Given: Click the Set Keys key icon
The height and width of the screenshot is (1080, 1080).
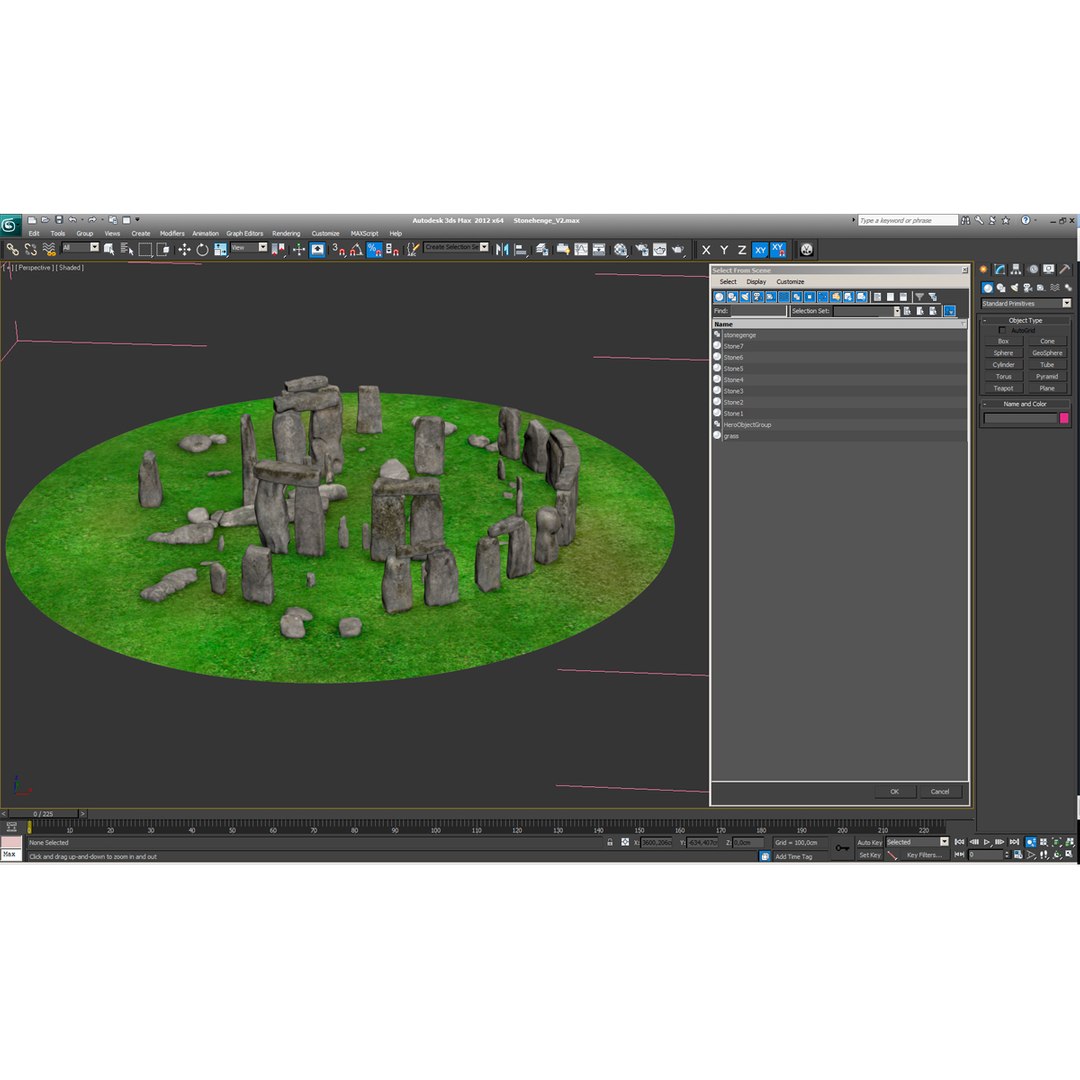Looking at the screenshot, I should point(842,848).
